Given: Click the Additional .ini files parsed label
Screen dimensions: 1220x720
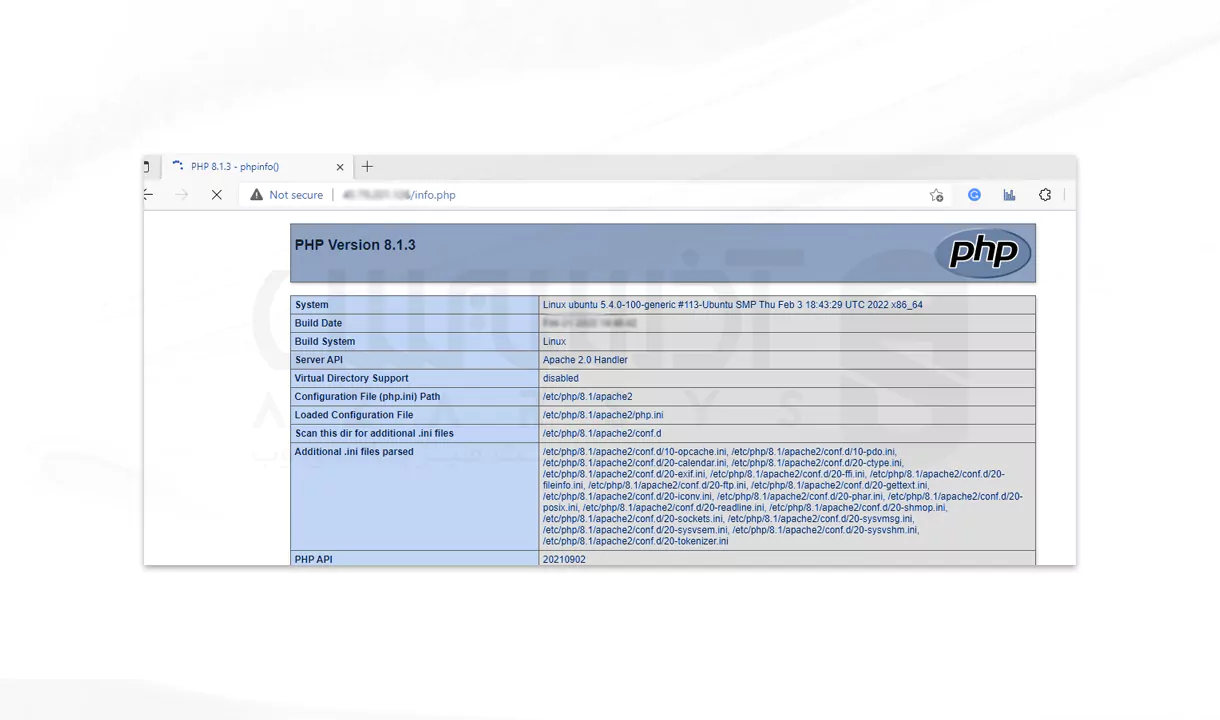Looking at the screenshot, I should tap(354, 452).
